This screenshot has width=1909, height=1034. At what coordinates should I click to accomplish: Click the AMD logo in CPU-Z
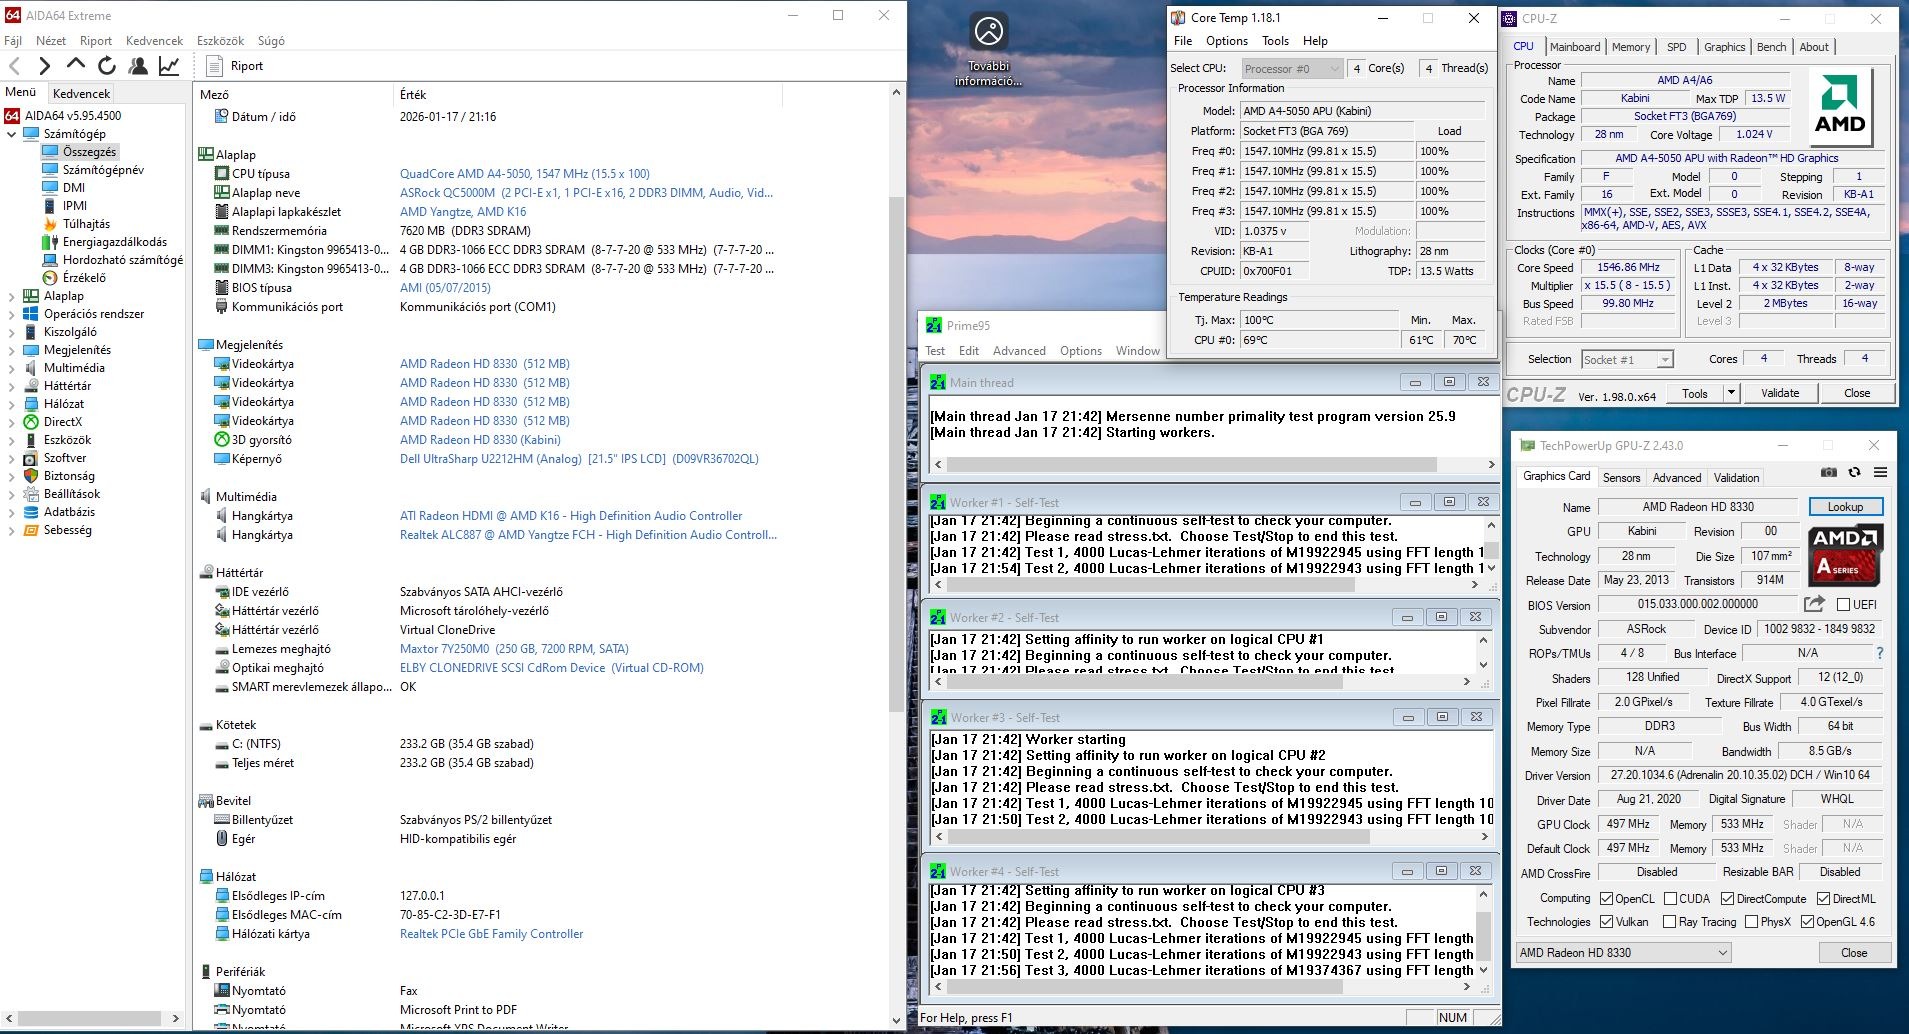(x=1841, y=107)
